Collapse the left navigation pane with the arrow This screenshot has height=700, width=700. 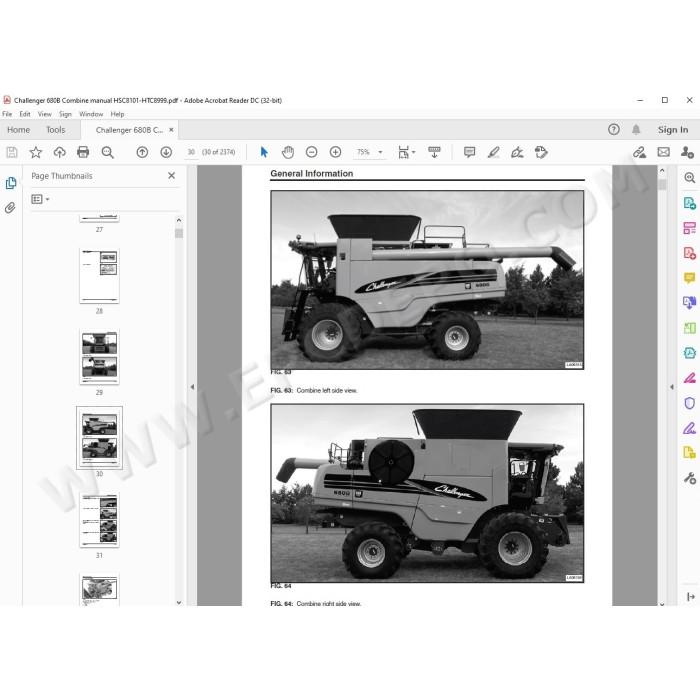tap(192, 387)
